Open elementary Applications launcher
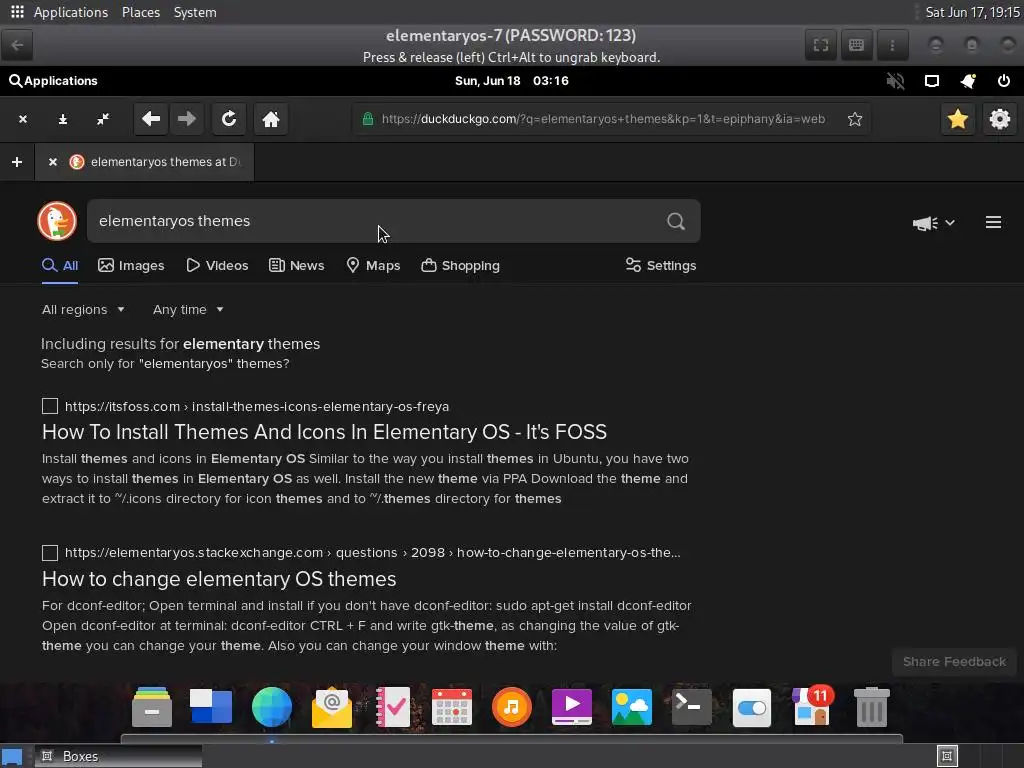 click(53, 81)
